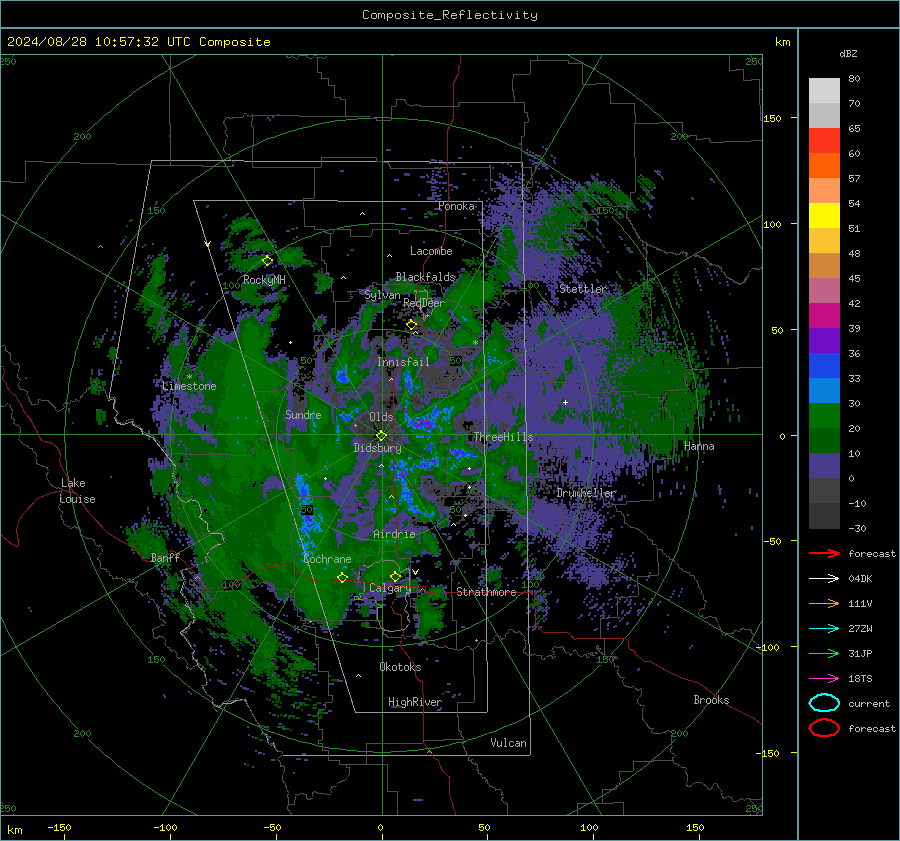The image size is (900, 841).
Task: Click the Didsbury town label
Action: (377, 448)
